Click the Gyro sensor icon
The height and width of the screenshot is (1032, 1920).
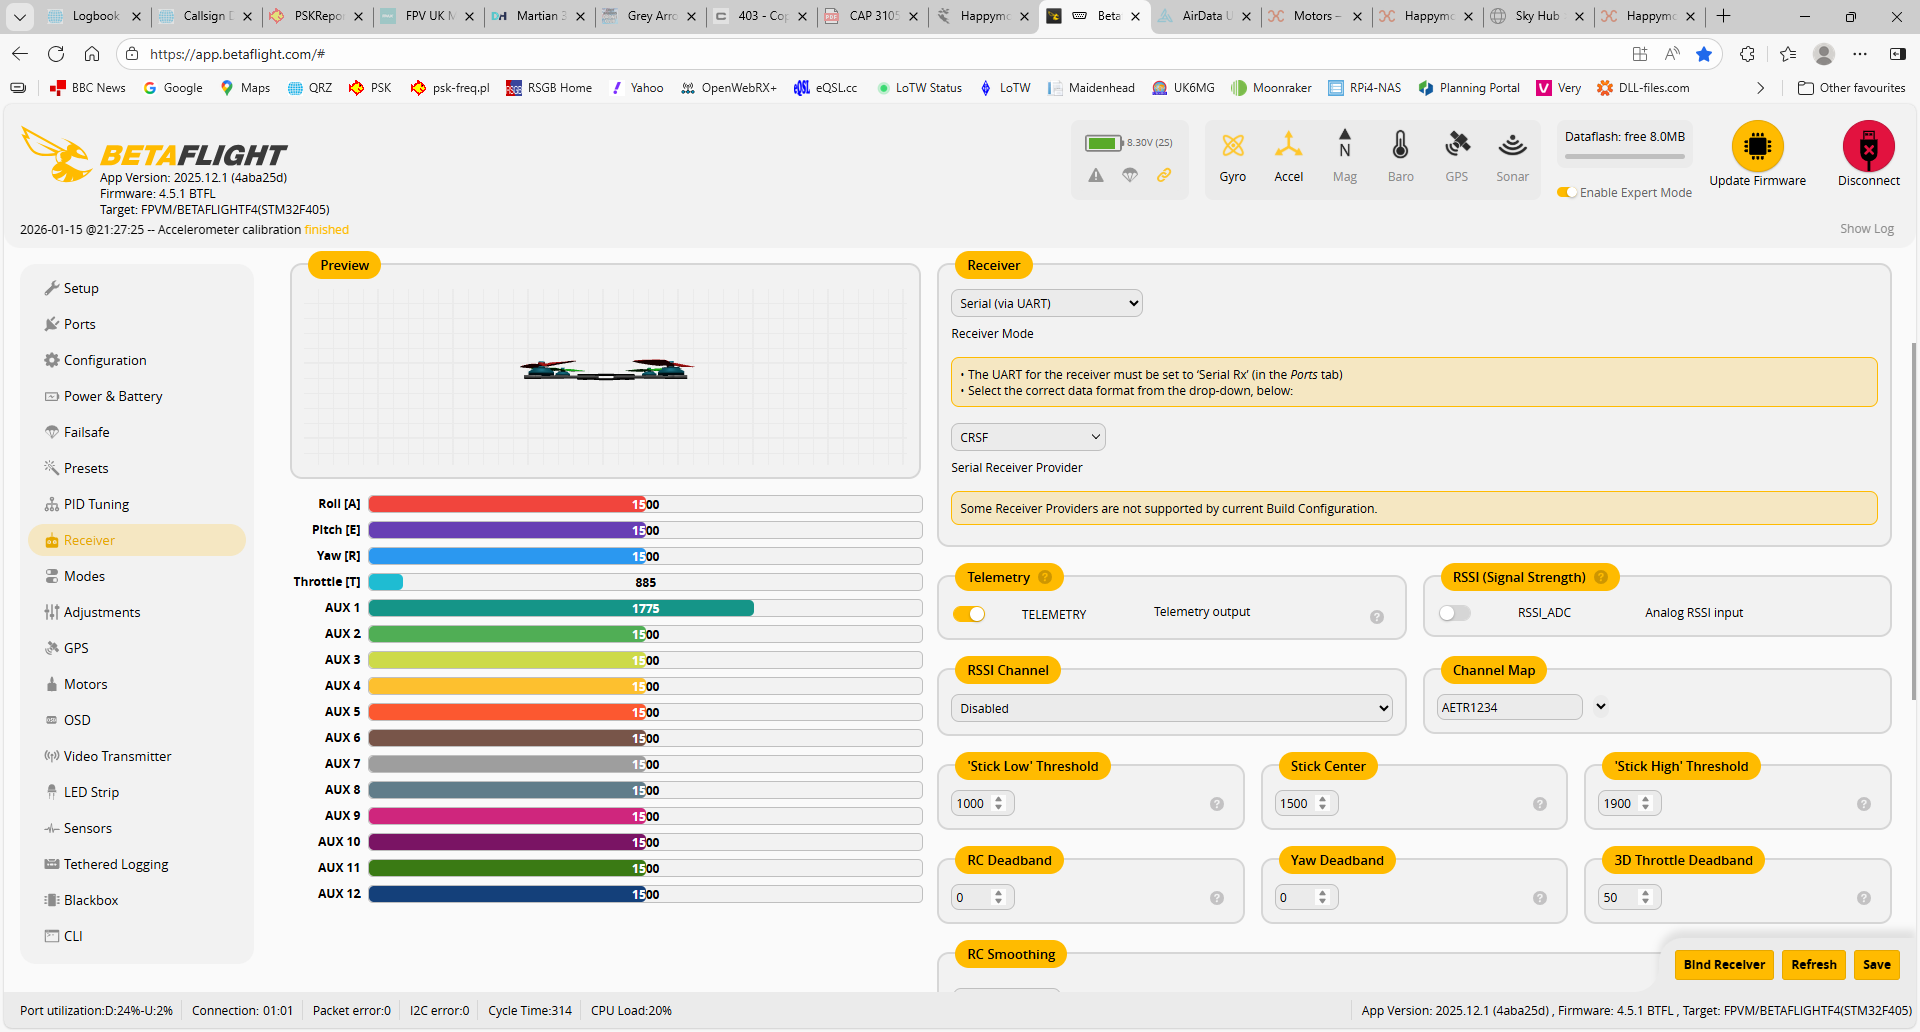click(1232, 146)
